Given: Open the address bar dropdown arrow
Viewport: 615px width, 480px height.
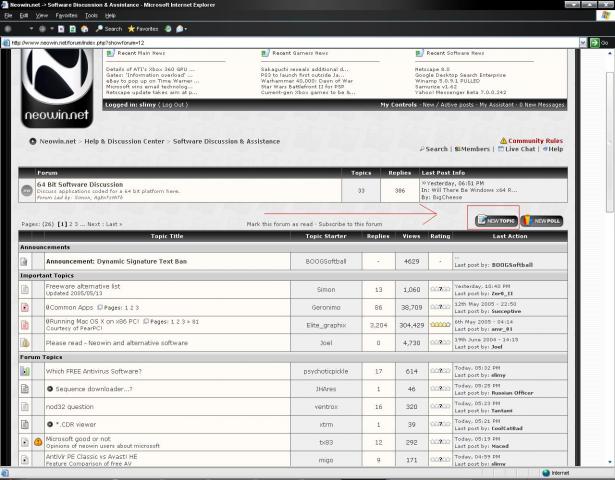Looking at the screenshot, I should coord(583,43).
